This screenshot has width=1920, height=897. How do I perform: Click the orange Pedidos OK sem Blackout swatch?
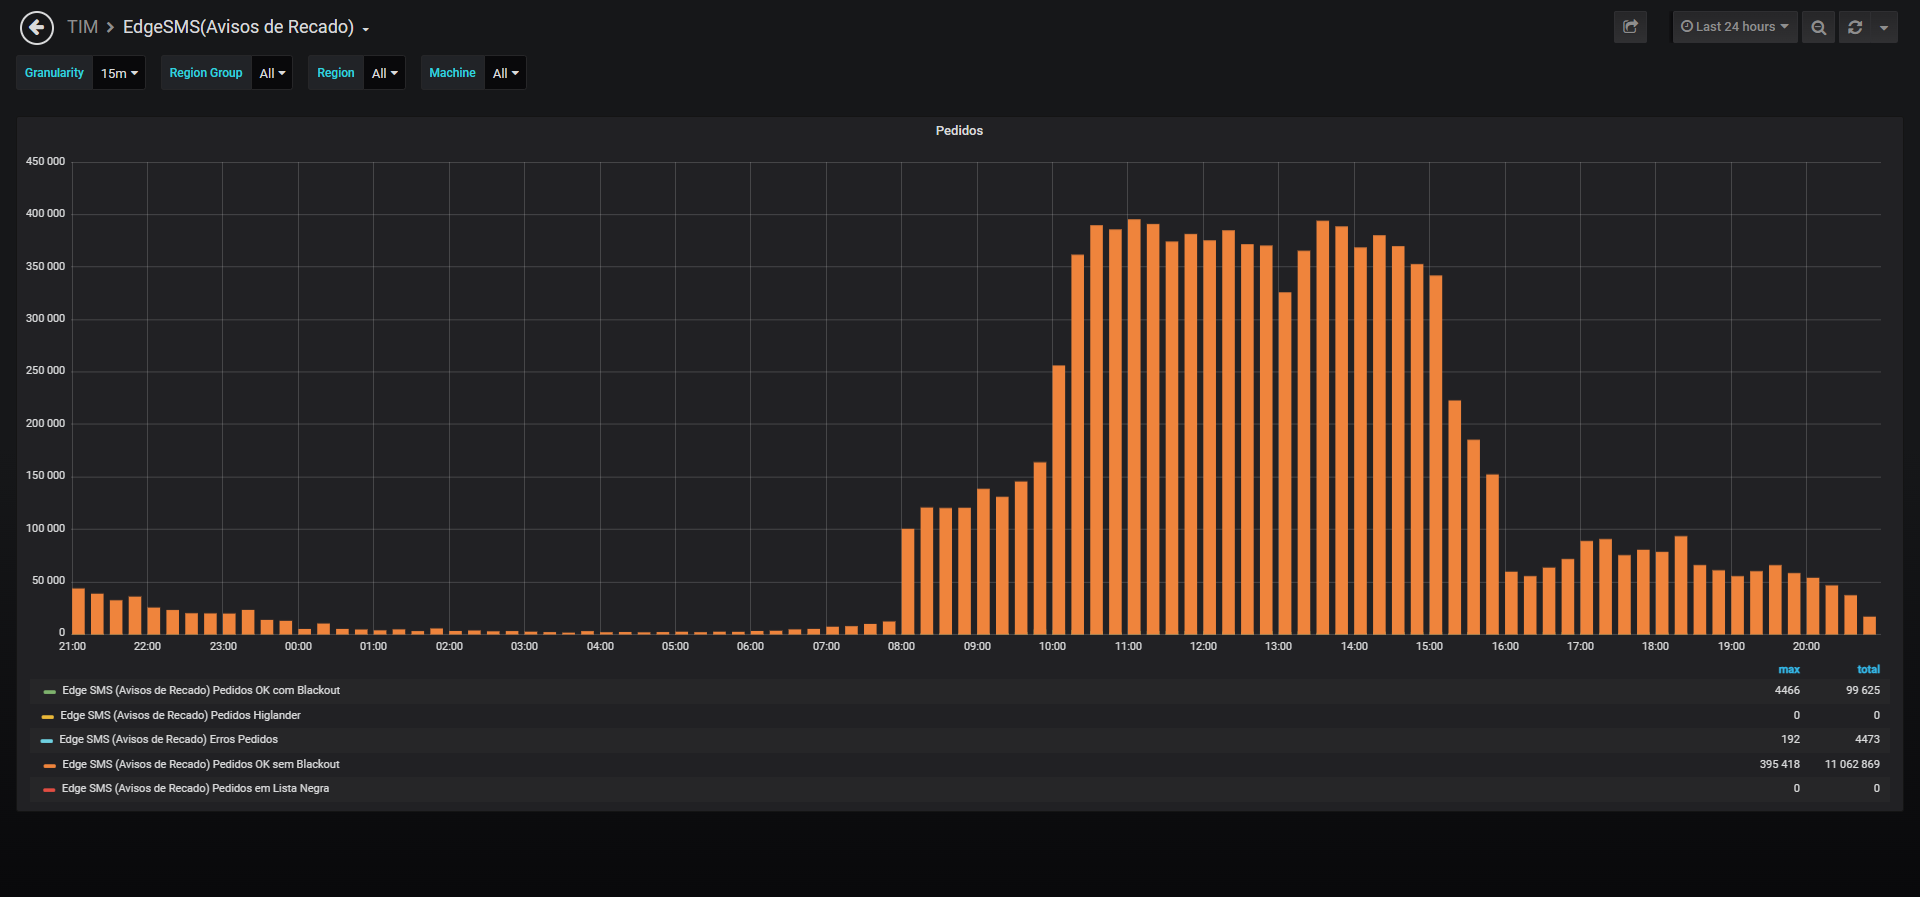(49, 766)
